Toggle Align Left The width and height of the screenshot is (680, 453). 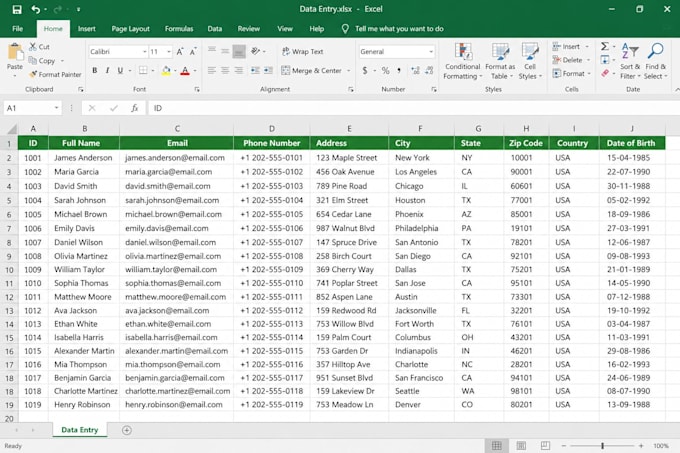(x=212, y=70)
